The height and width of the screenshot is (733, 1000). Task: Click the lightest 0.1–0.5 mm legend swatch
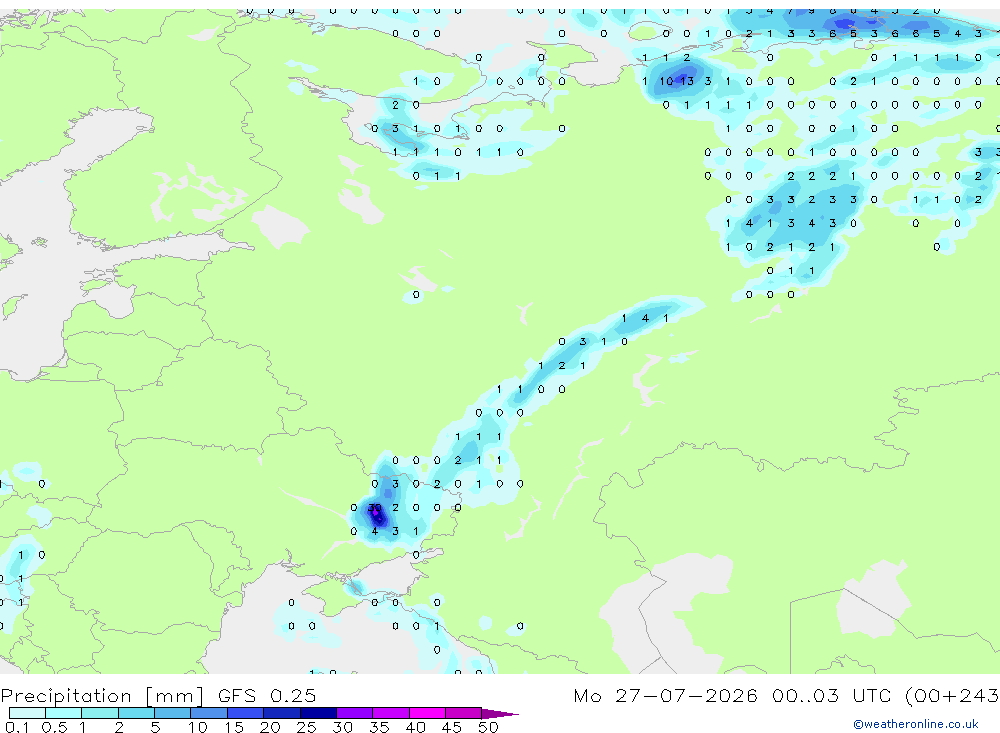coord(27,713)
